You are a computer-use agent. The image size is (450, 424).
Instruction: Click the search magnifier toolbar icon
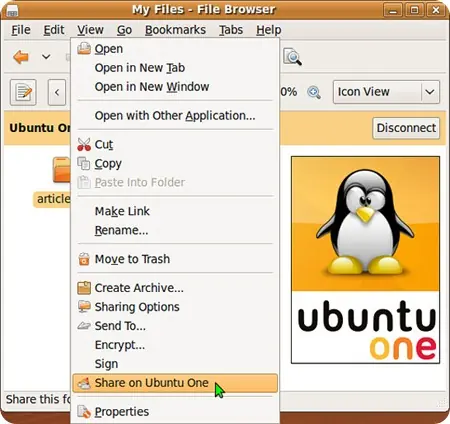point(292,57)
